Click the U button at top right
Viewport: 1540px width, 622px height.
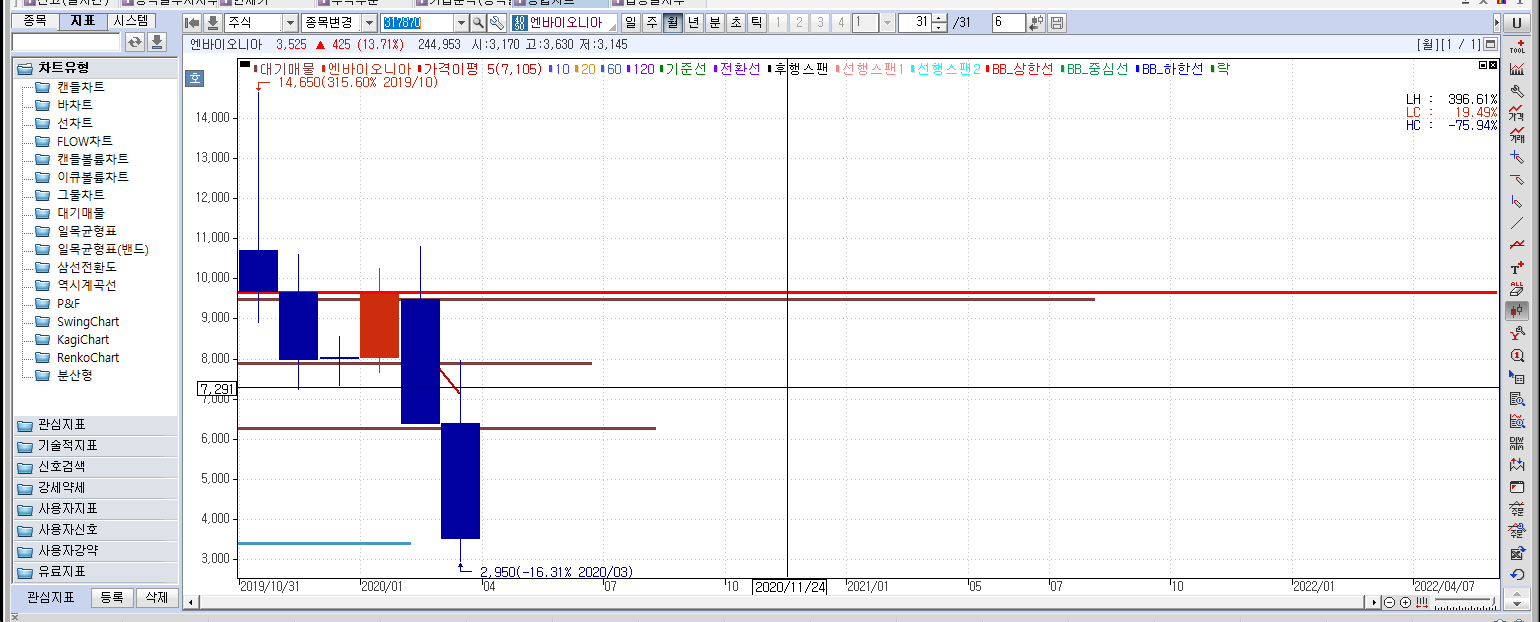coord(1517,23)
